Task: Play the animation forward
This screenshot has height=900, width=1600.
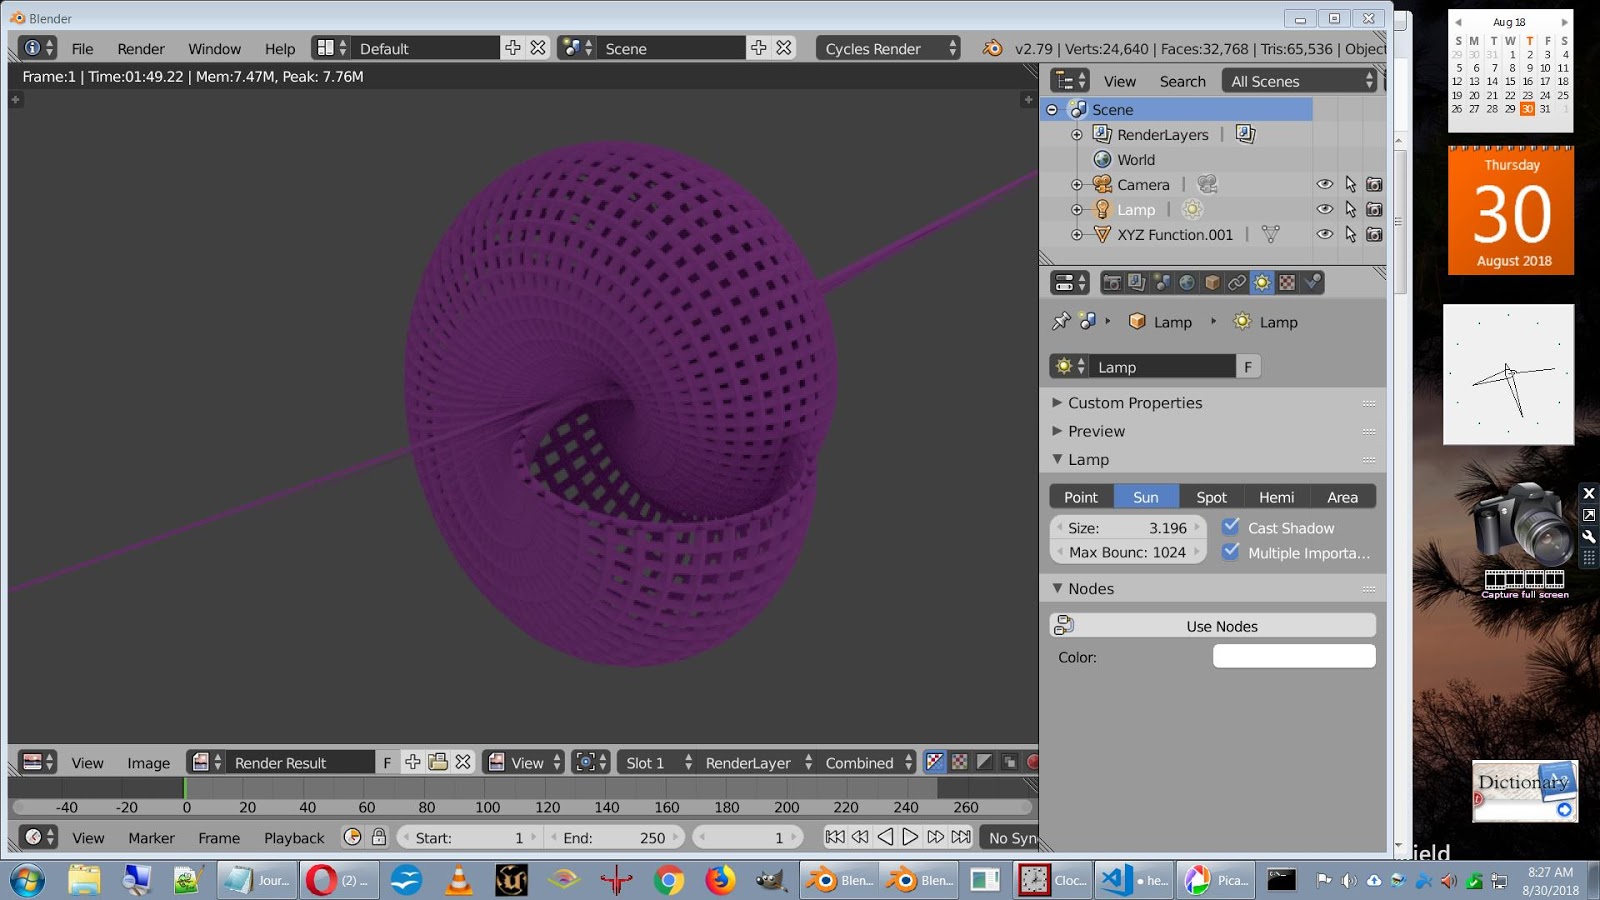Action: point(910,837)
